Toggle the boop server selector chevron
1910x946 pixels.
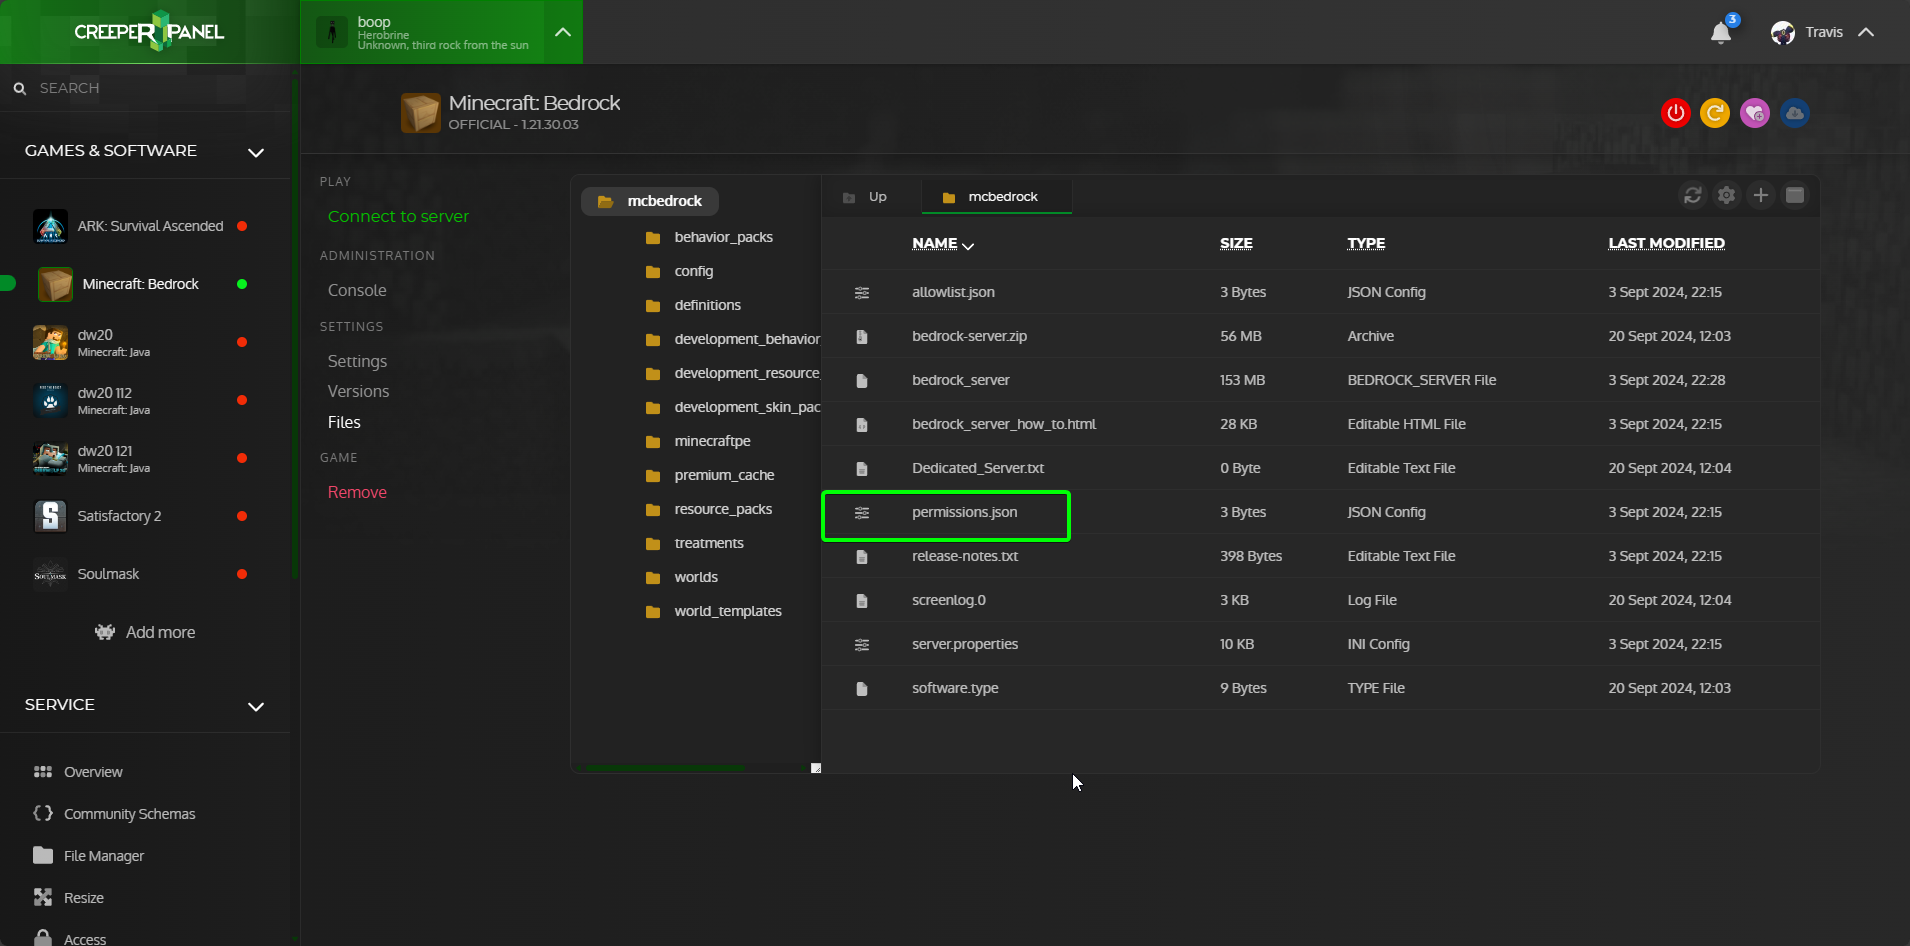(563, 32)
